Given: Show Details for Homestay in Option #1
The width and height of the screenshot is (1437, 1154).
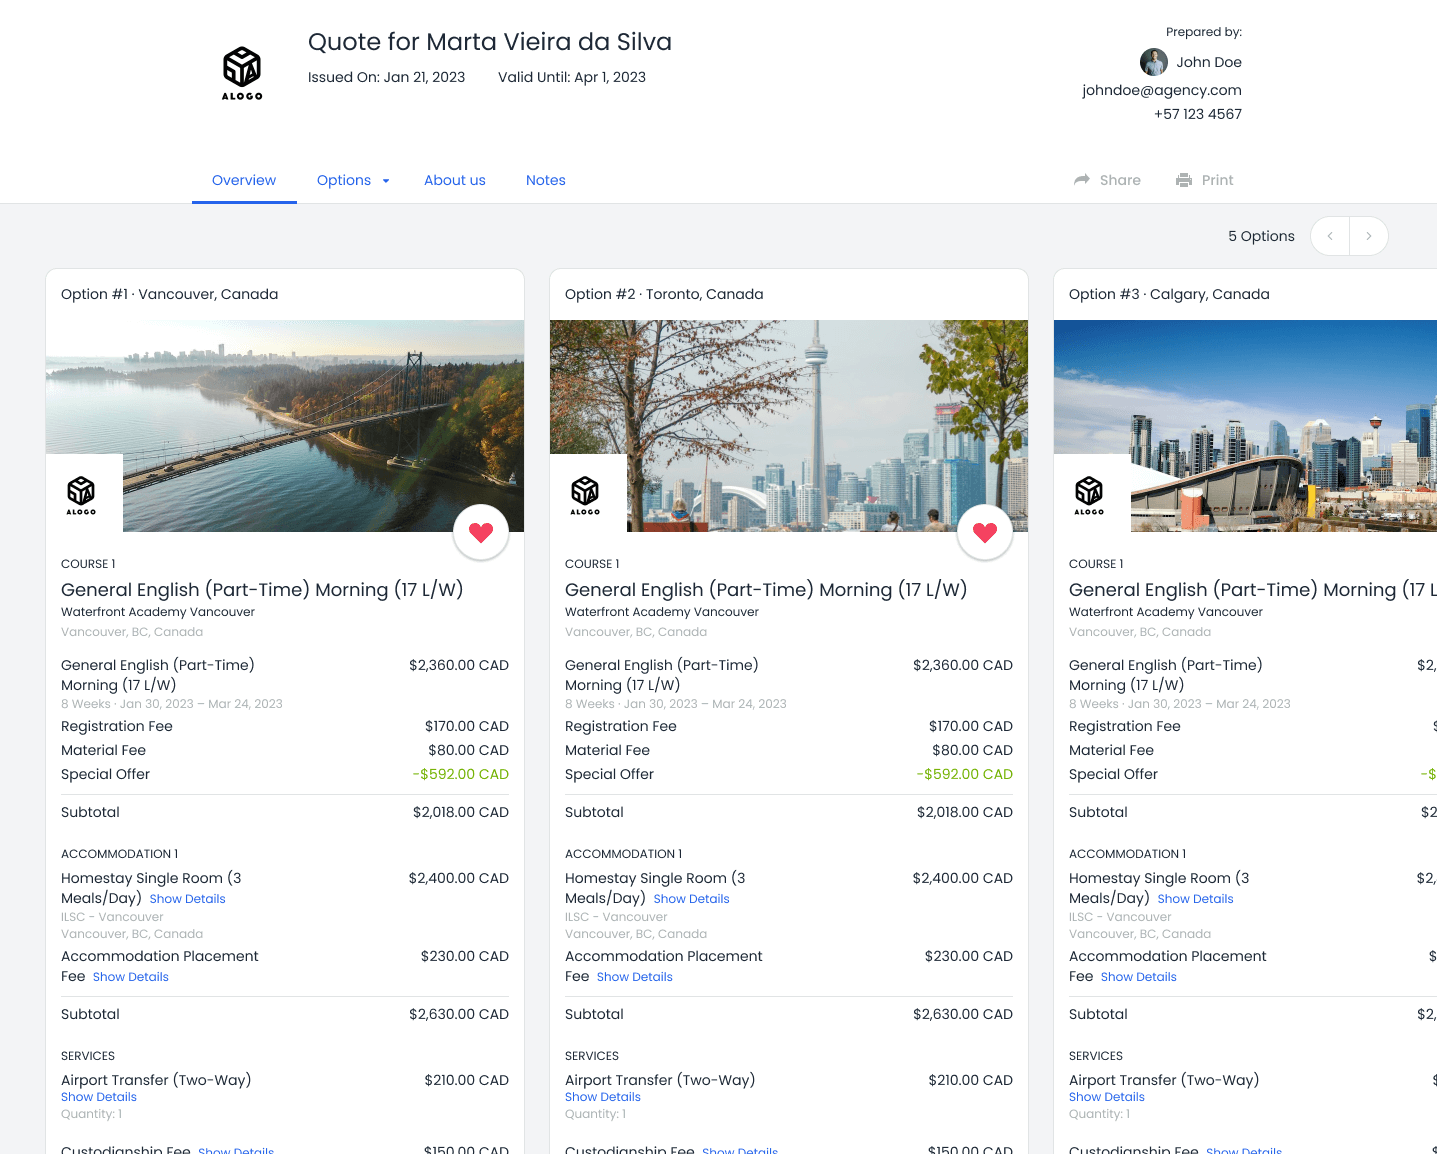Looking at the screenshot, I should [x=188, y=899].
